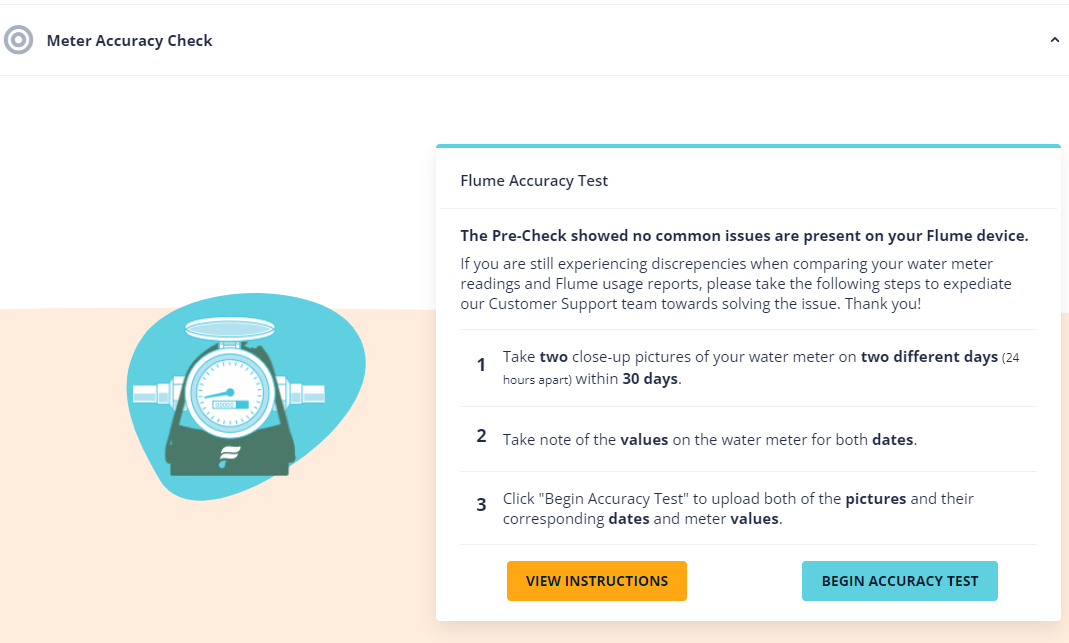Select the Meter Accuracy Check header title
Viewport: 1069px width, 643px height.
point(130,41)
